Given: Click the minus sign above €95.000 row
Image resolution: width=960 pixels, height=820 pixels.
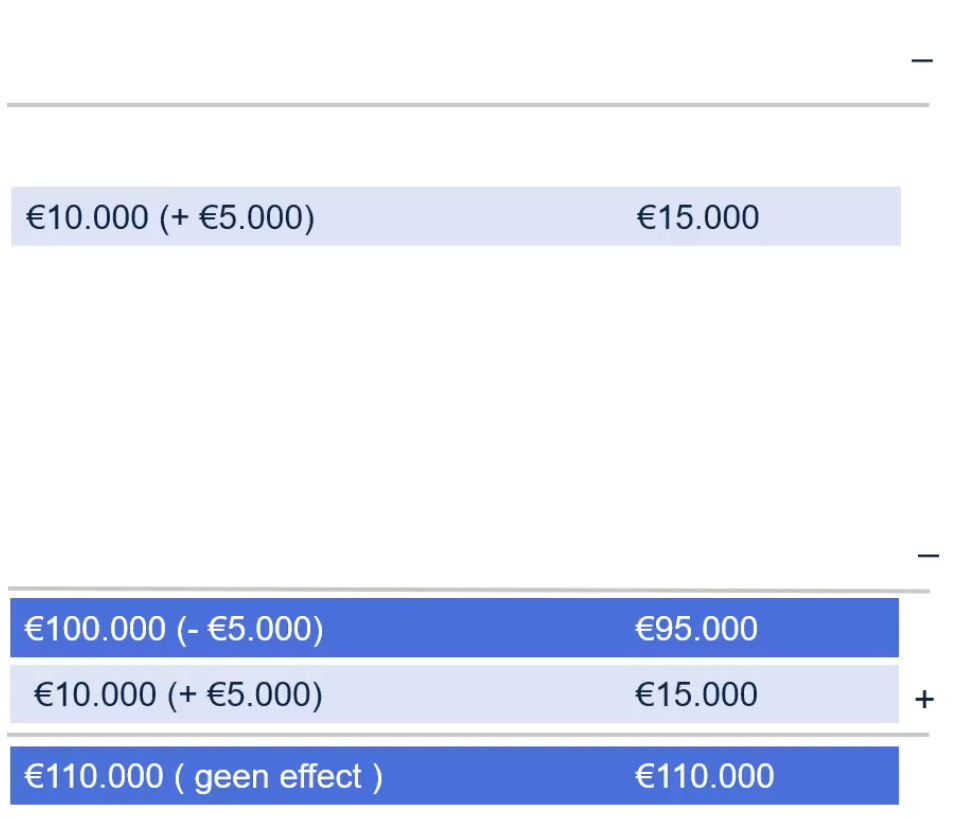Looking at the screenshot, I should coord(928,555).
